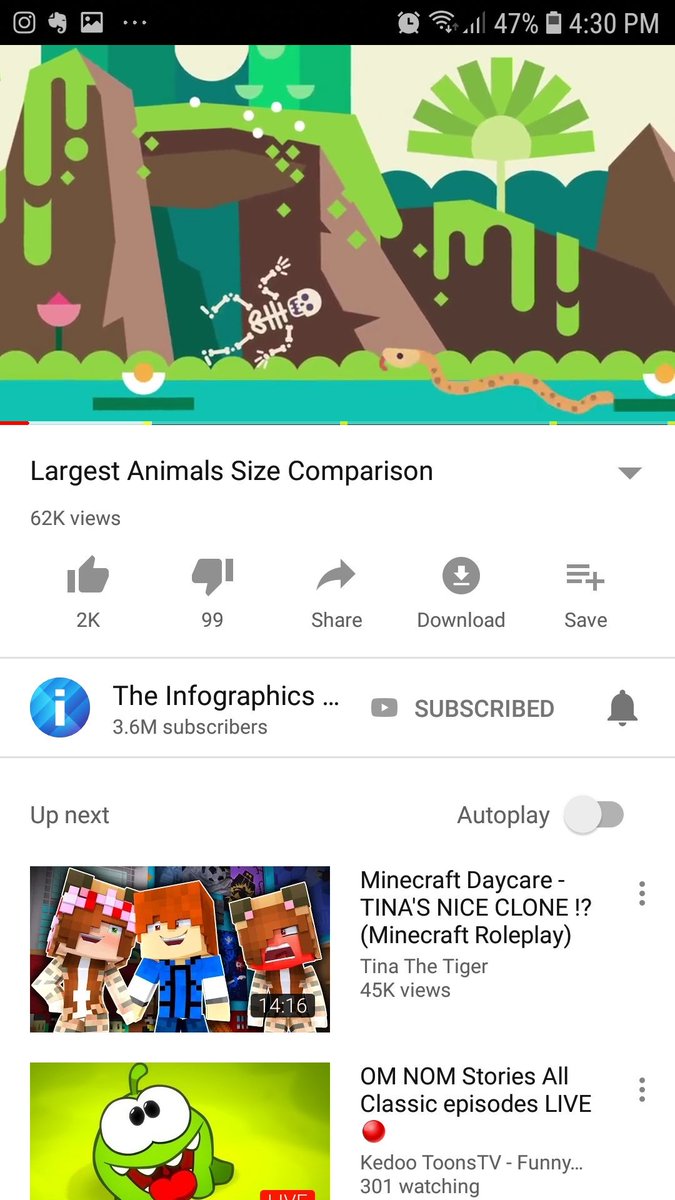This screenshot has height=1200, width=675.
Task: Open The Infographics channel avatar
Action: tap(60, 708)
